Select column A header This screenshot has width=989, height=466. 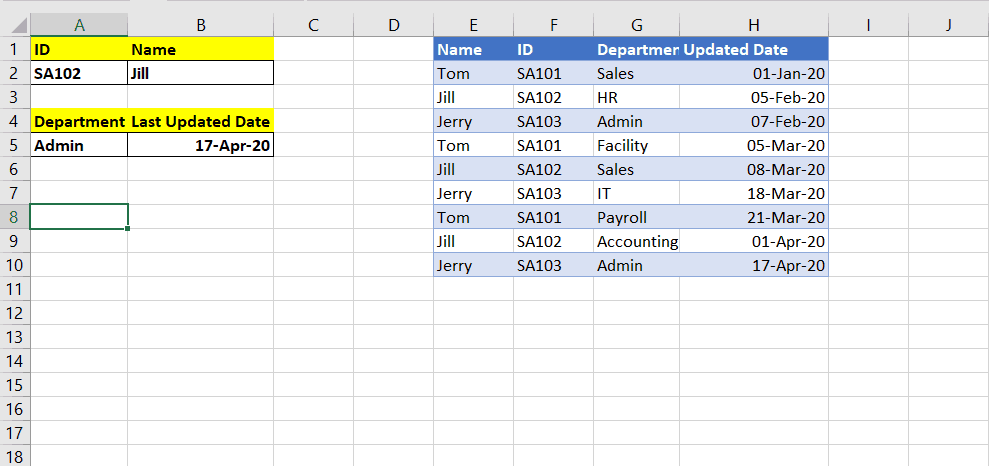pyautogui.click(x=79, y=25)
